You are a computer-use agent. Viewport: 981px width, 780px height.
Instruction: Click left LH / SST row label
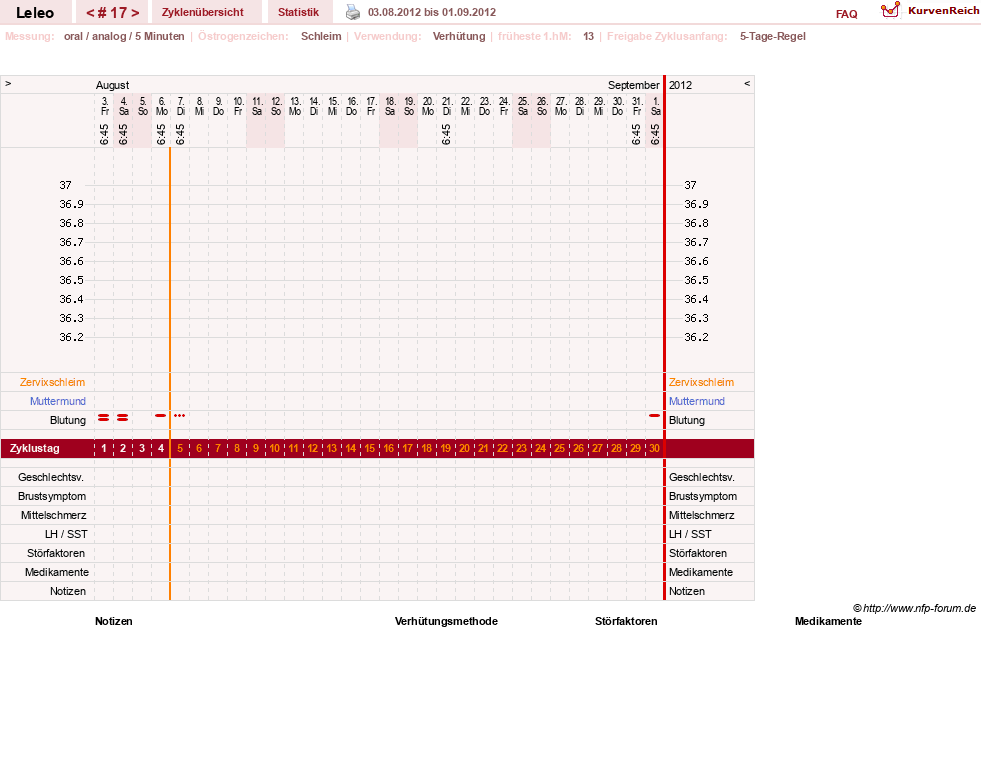pos(66,534)
